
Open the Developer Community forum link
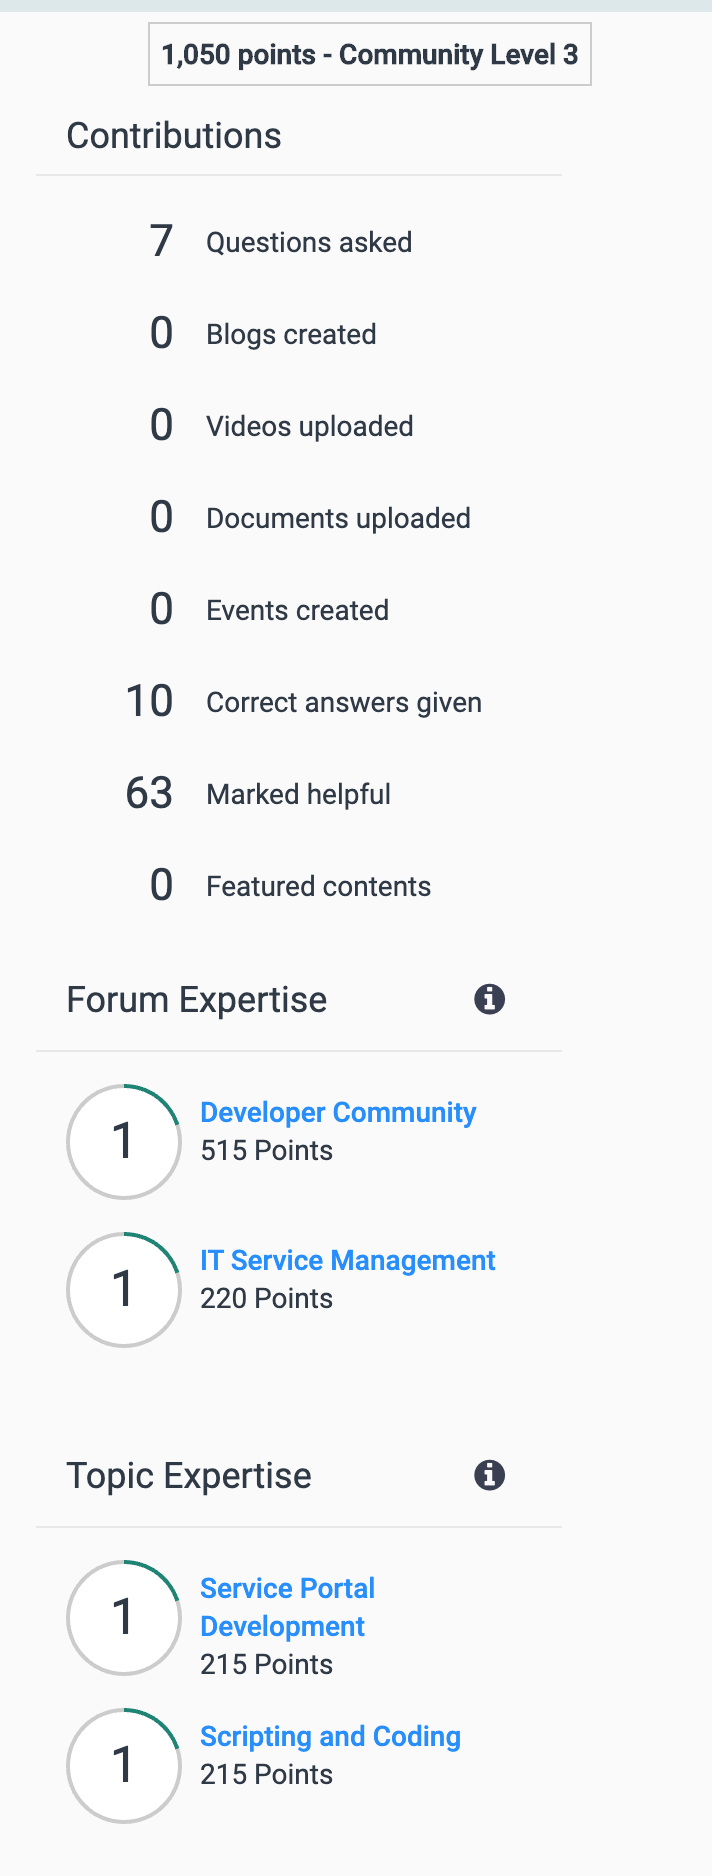click(338, 1112)
